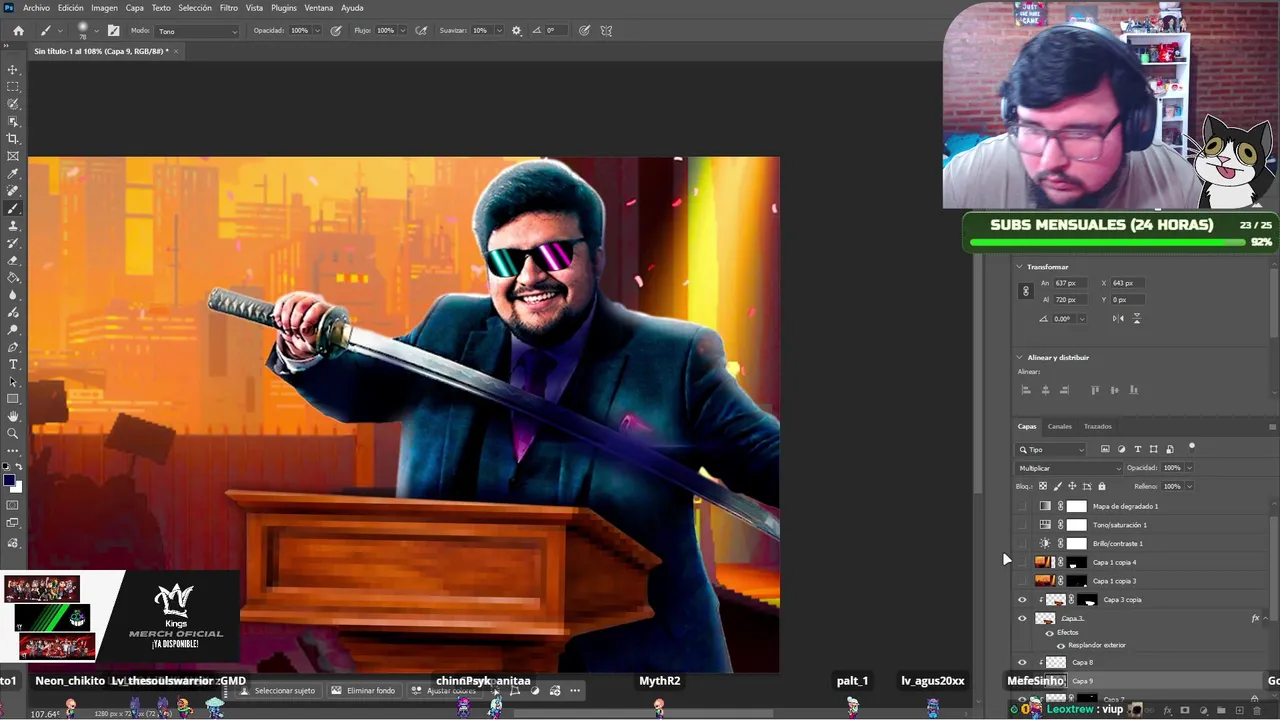The height and width of the screenshot is (720, 1280).
Task: Click the symmetry butterfly icon
Action: 606,31
